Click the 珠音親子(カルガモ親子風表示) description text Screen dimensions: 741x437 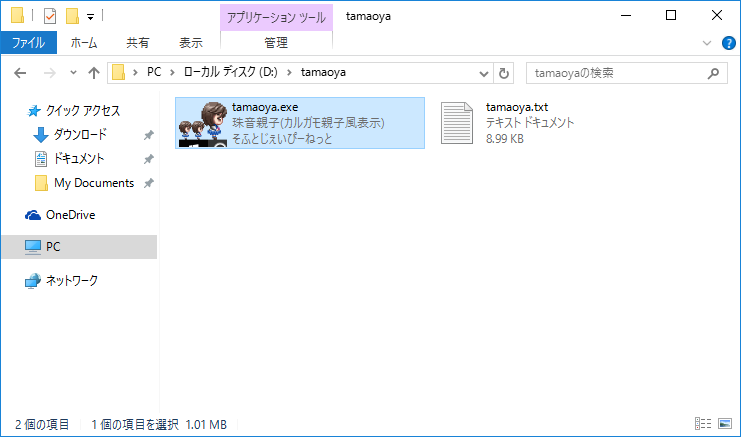point(308,123)
